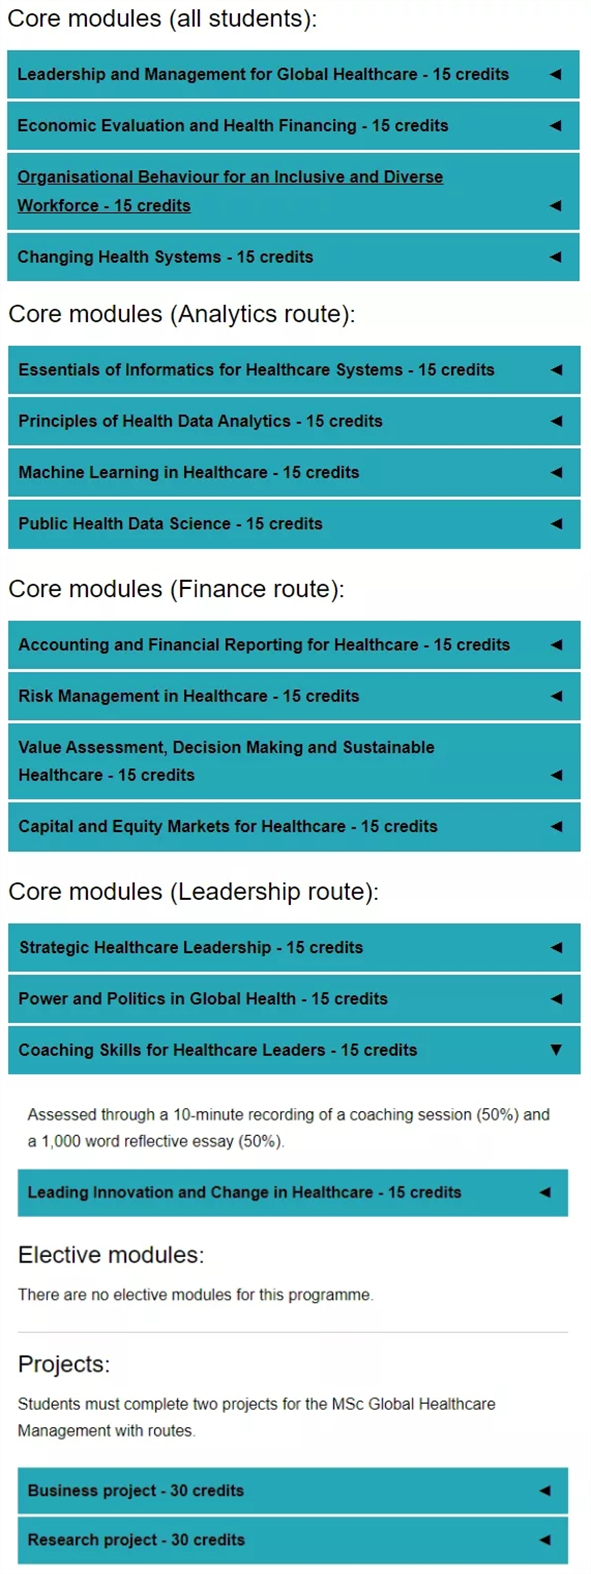Expand the Business project 30 credits section
The width and height of the screenshot is (591, 1574).
(293, 1490)
